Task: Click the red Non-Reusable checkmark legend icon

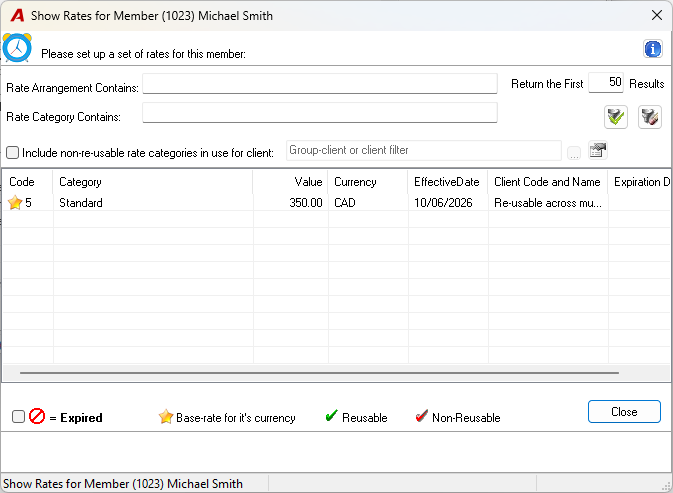Action: (x=421, y=415)
